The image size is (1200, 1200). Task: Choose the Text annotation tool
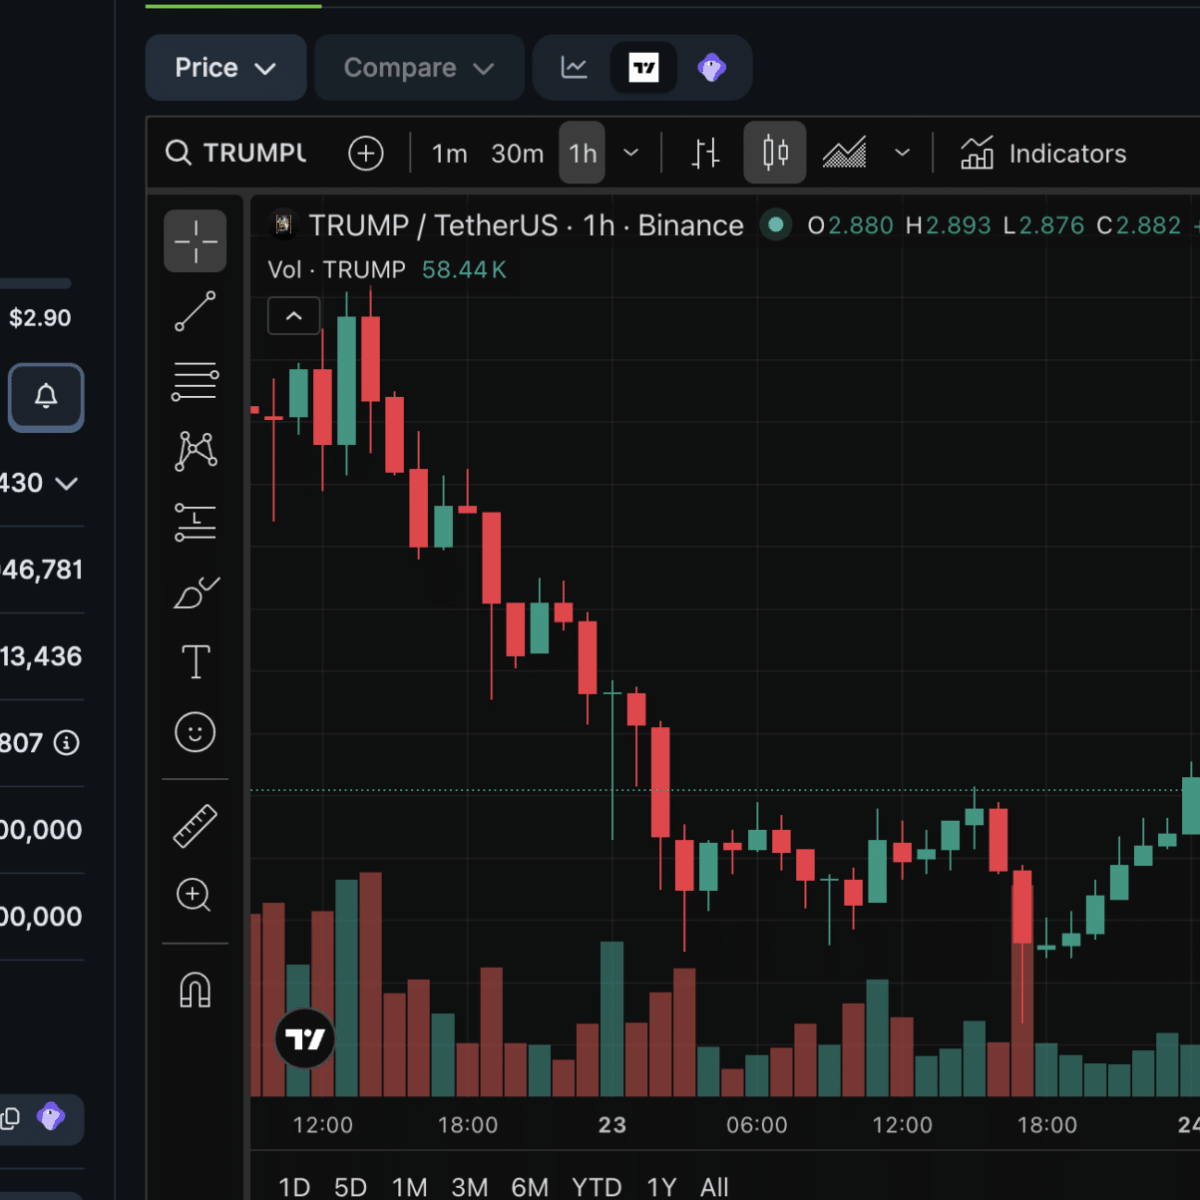click(195, 662)
